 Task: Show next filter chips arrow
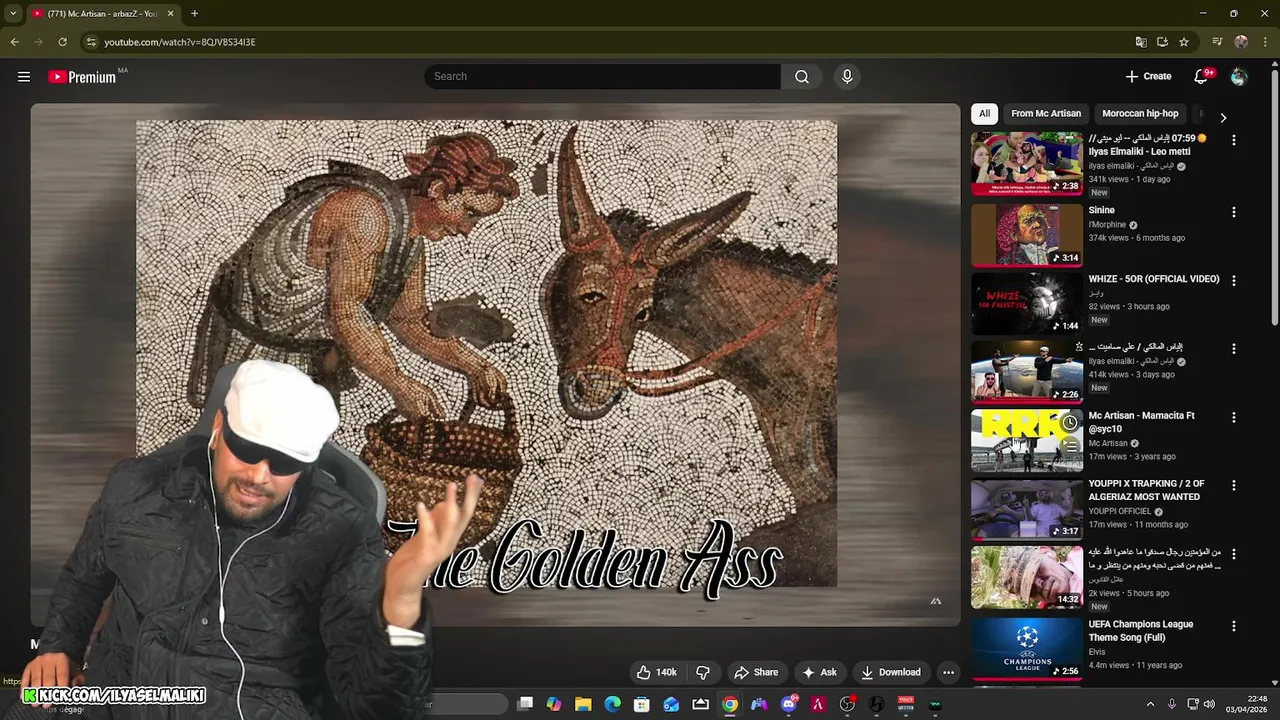click(1223, 117)
